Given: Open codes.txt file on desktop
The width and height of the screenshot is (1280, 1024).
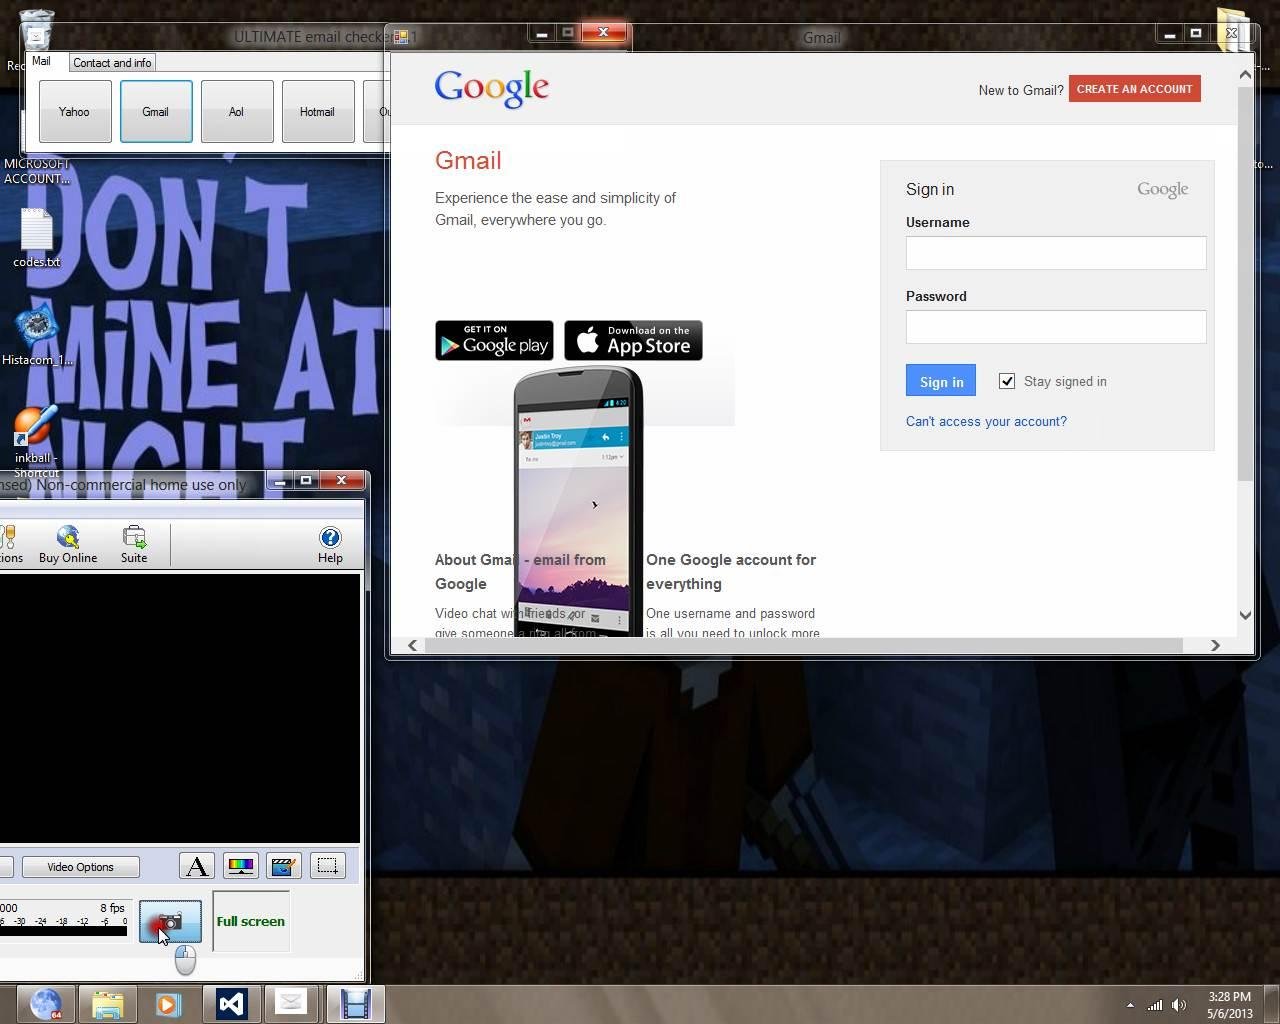Looking at the screenshot, I should pos(37,238).
